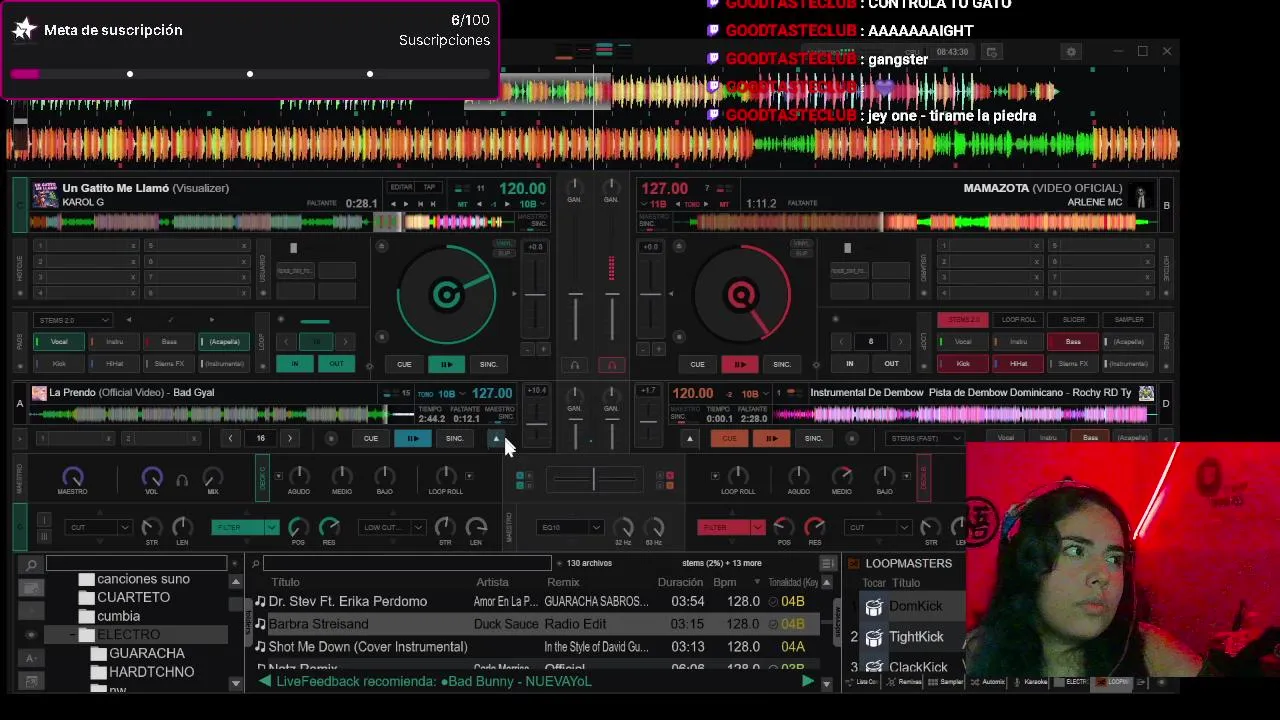The width and height of the screenshot is (1280, 720).
Task: Double loop length on MAMAZOTA deck
Action: click(900, 342)
